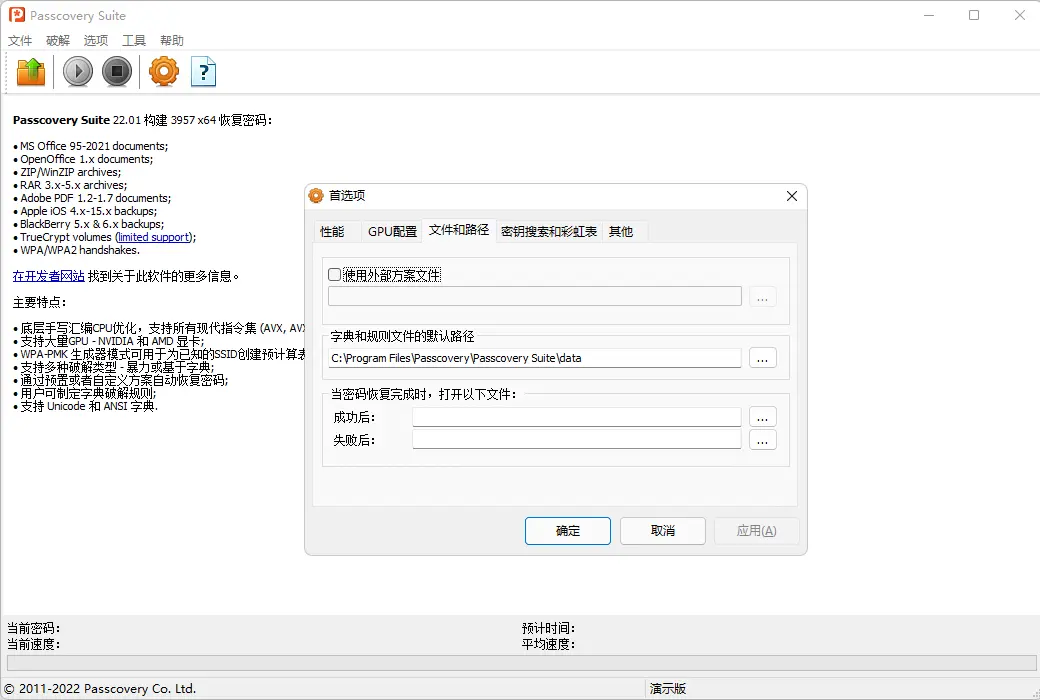Open the 破解 menu

pyautogui.click(x=58, y=40)
